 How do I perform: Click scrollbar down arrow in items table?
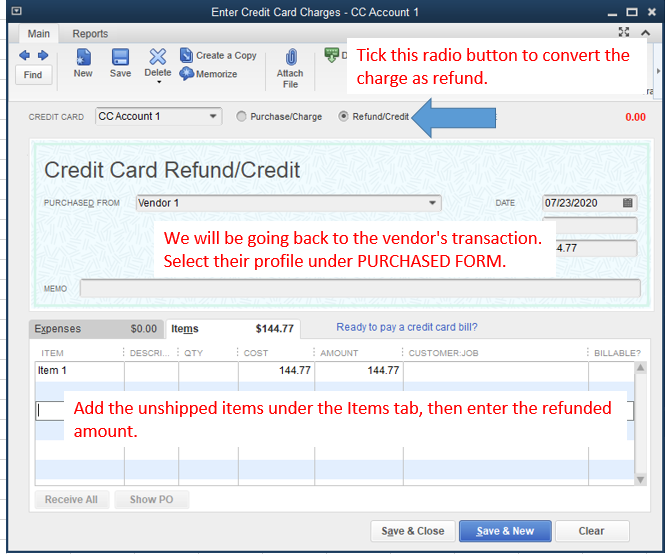tap(640, 480)
